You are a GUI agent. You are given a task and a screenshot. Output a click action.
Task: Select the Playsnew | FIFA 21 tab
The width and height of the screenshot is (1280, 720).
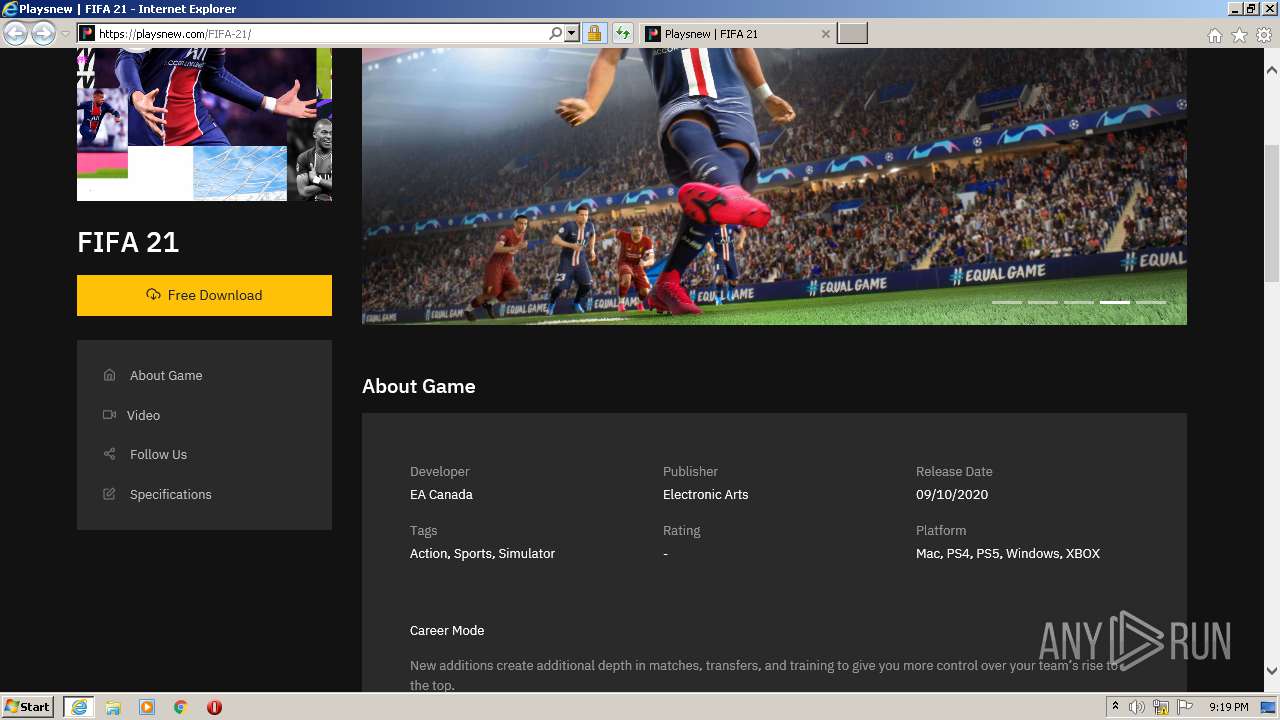click(x=738, y=33)
